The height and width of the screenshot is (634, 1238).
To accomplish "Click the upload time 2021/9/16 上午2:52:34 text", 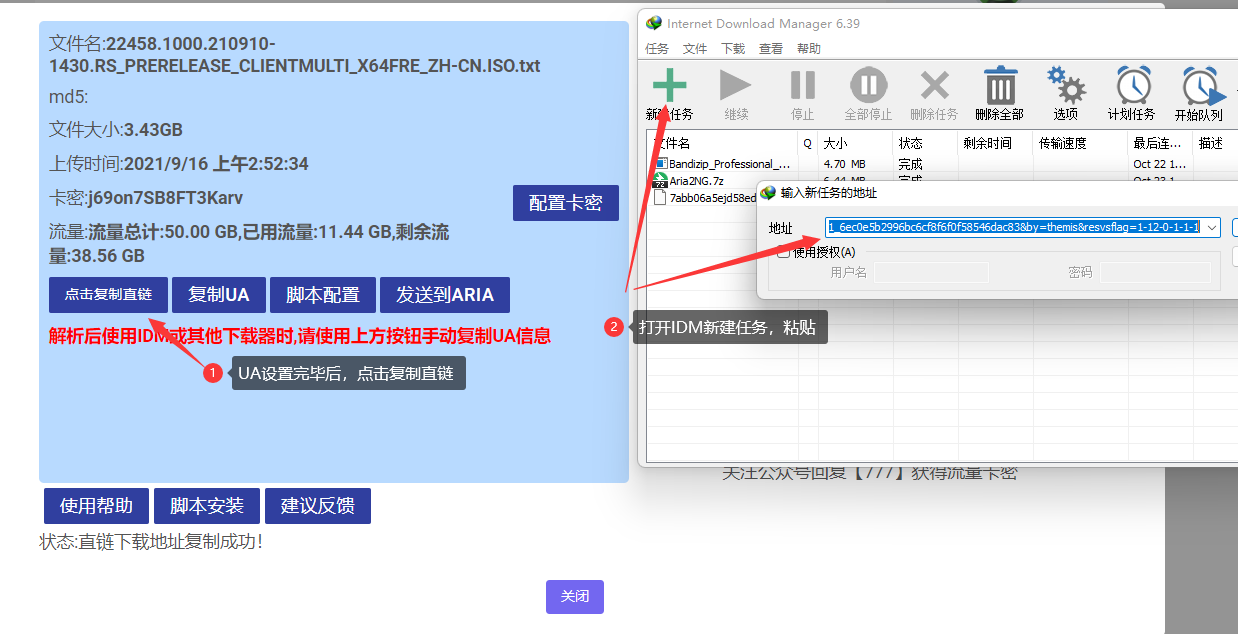I will click(179, 164).
